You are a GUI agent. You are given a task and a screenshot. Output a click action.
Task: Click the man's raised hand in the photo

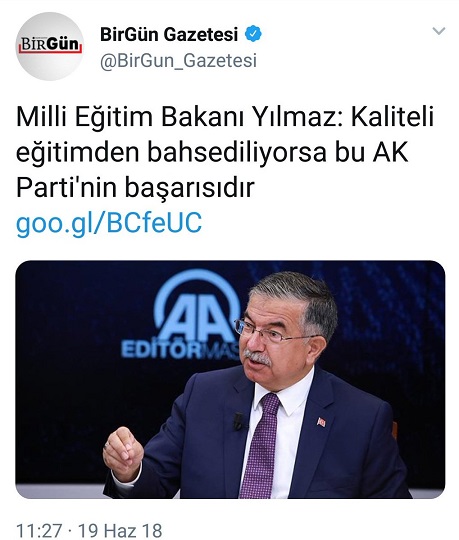point(123,453)
